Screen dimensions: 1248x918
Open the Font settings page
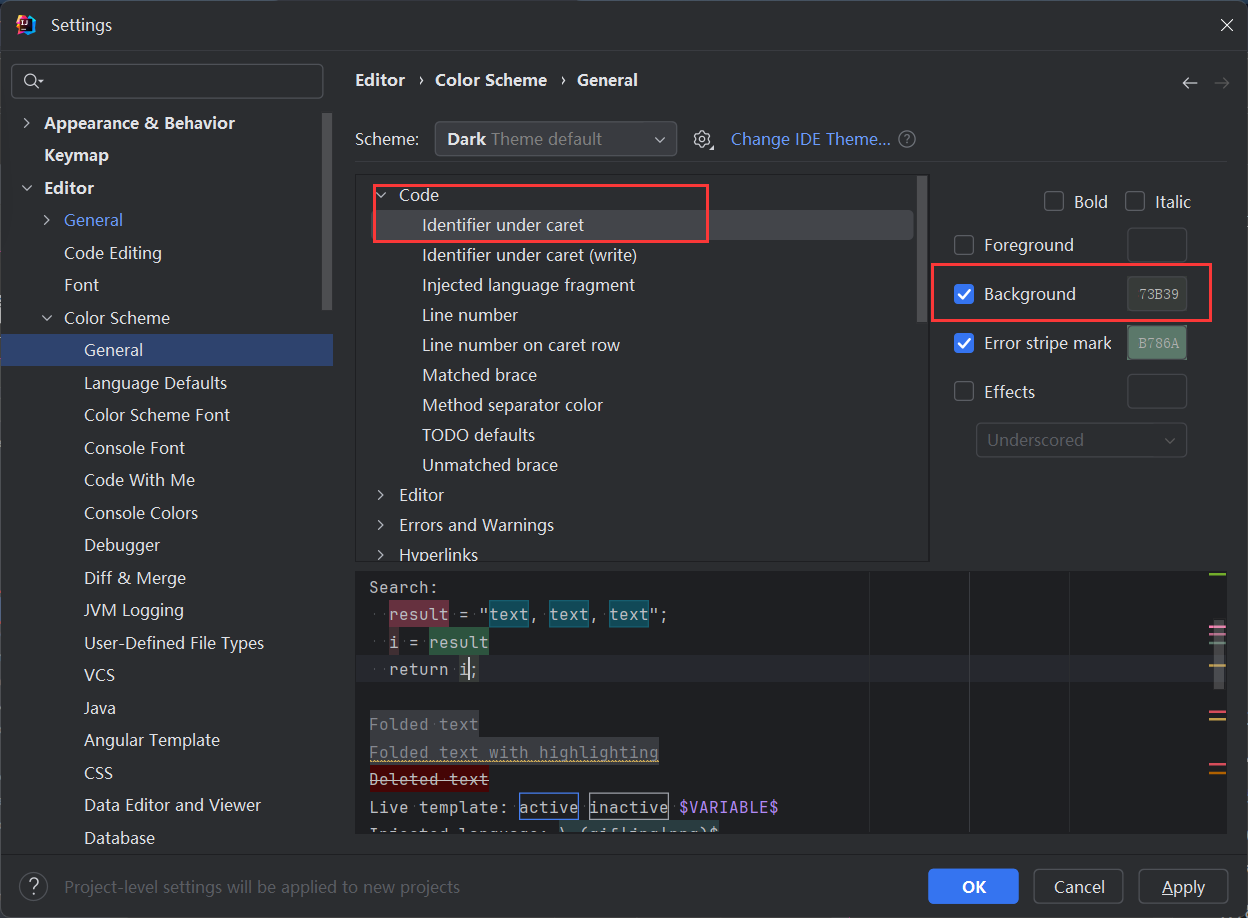click(x=81, y=285)
